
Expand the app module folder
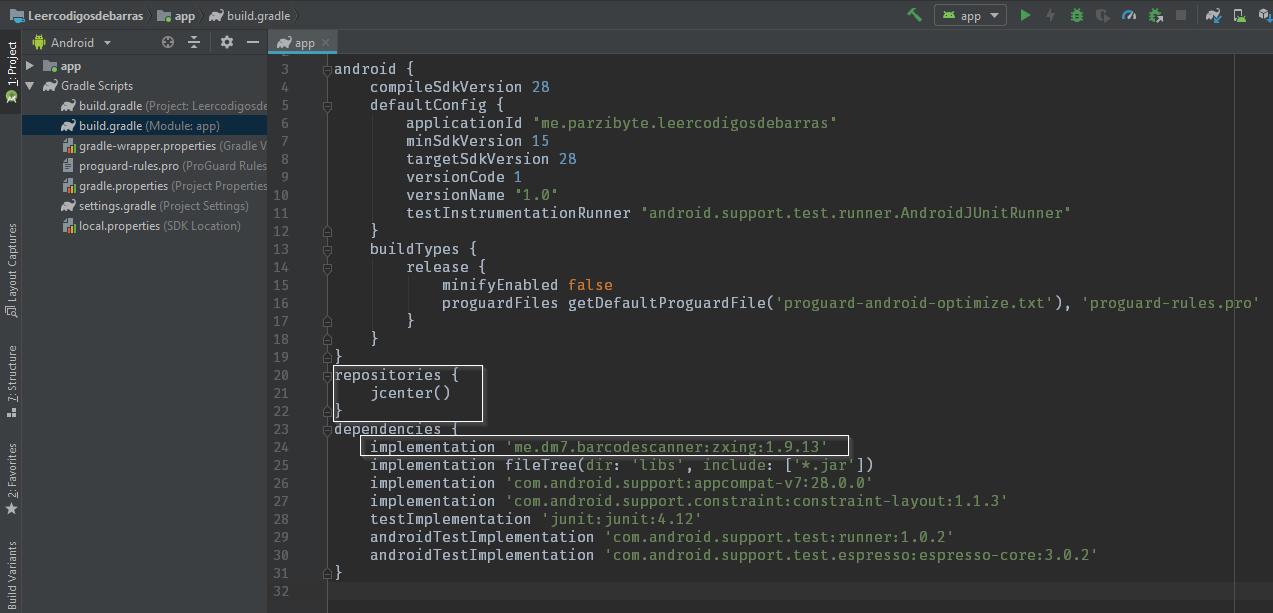[x=30, y=66]
